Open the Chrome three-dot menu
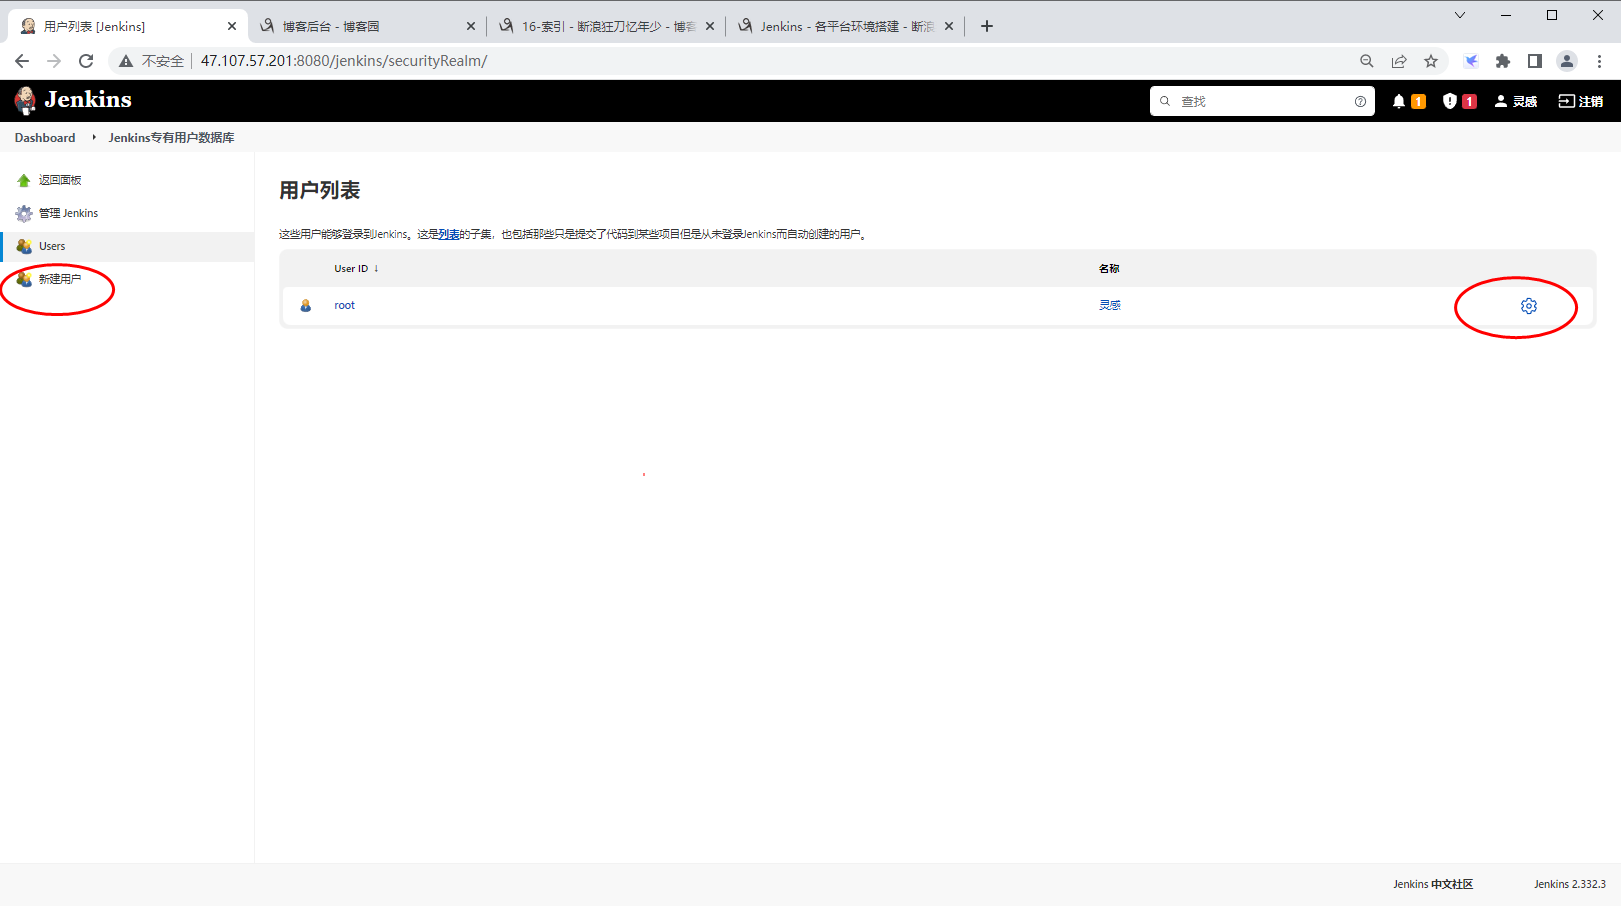This screenshot has height=906, width=1621. click(1599, 61)
